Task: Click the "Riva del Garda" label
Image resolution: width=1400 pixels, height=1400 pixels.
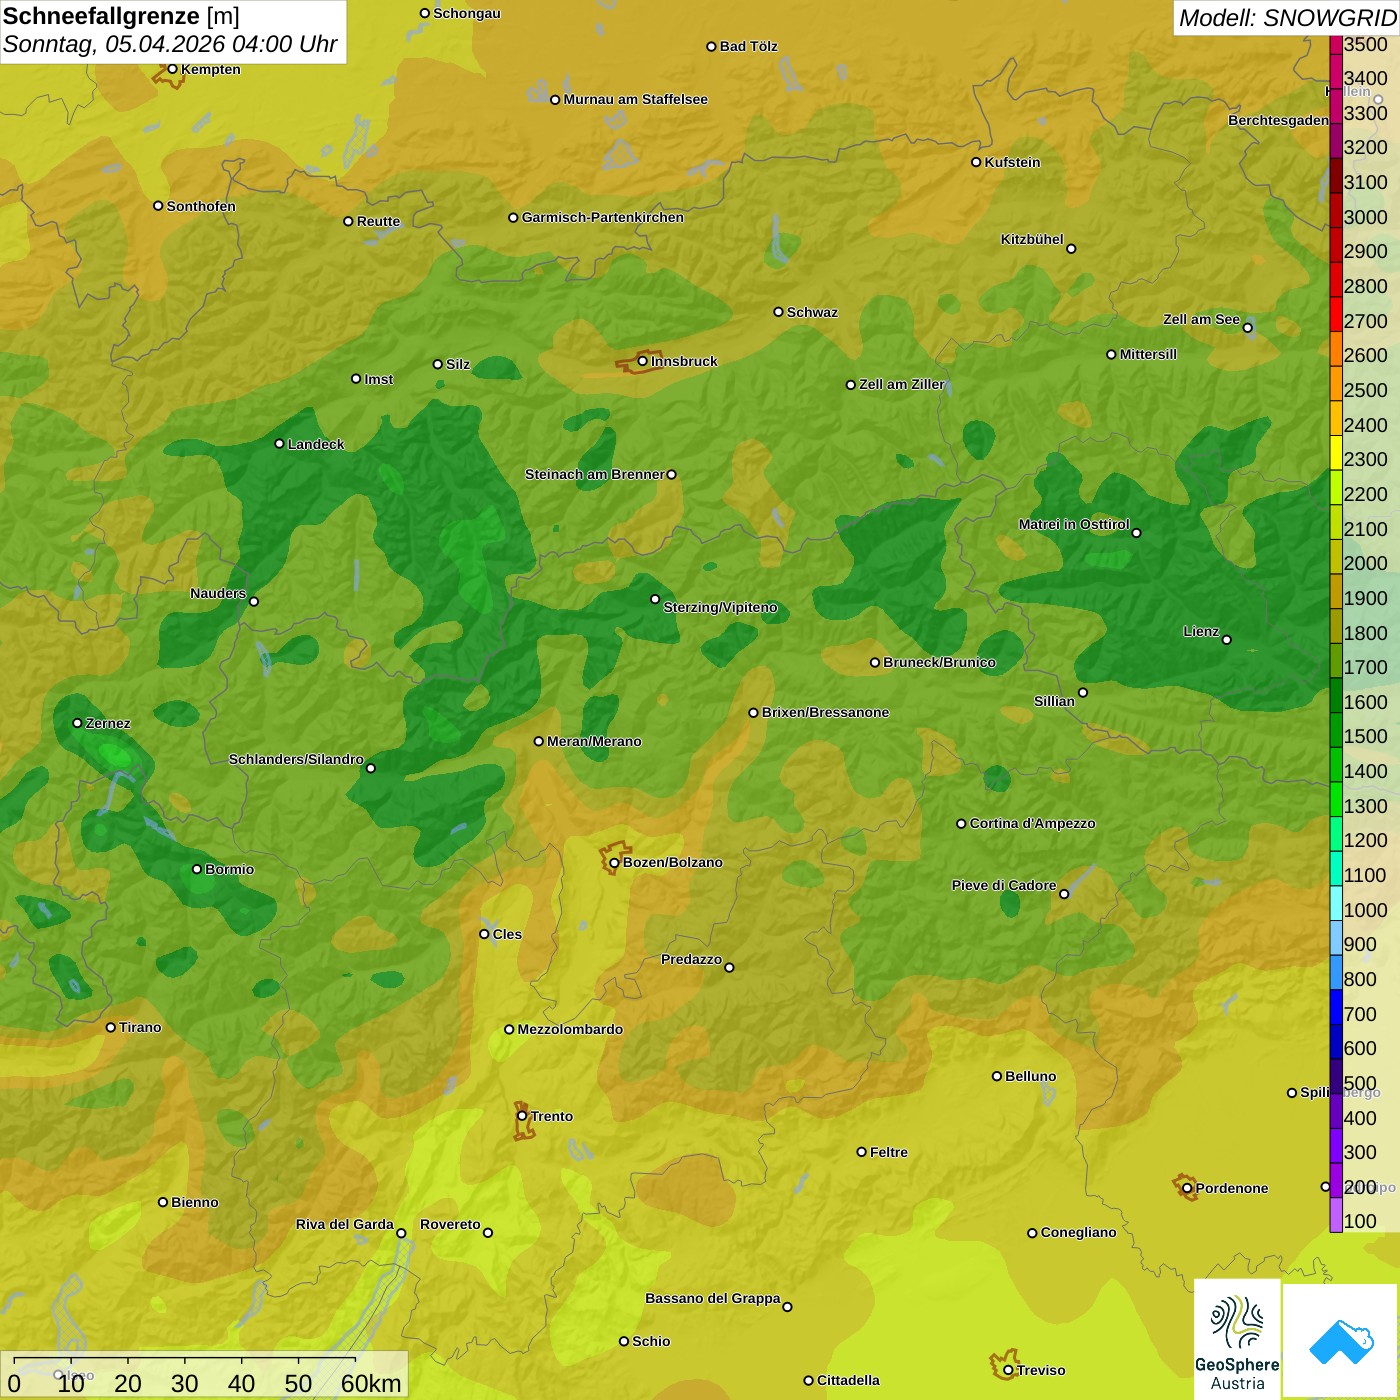Action: pos(345,1224)
